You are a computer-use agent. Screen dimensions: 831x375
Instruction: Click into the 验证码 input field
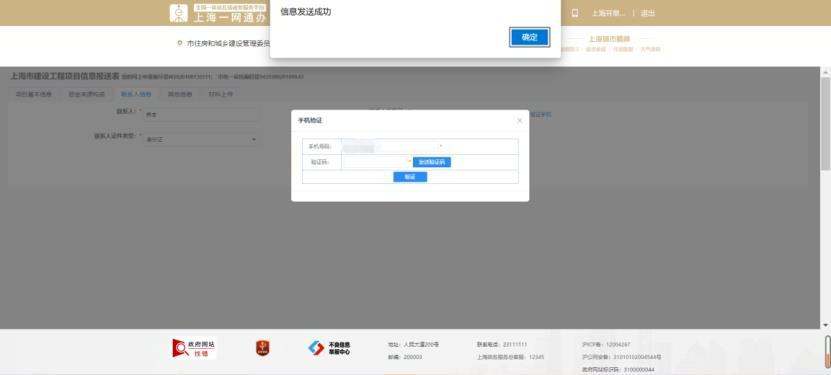pos(375,162)
